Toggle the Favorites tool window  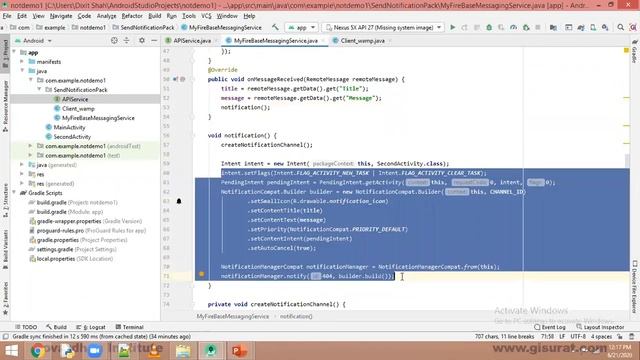pos(5,298)
